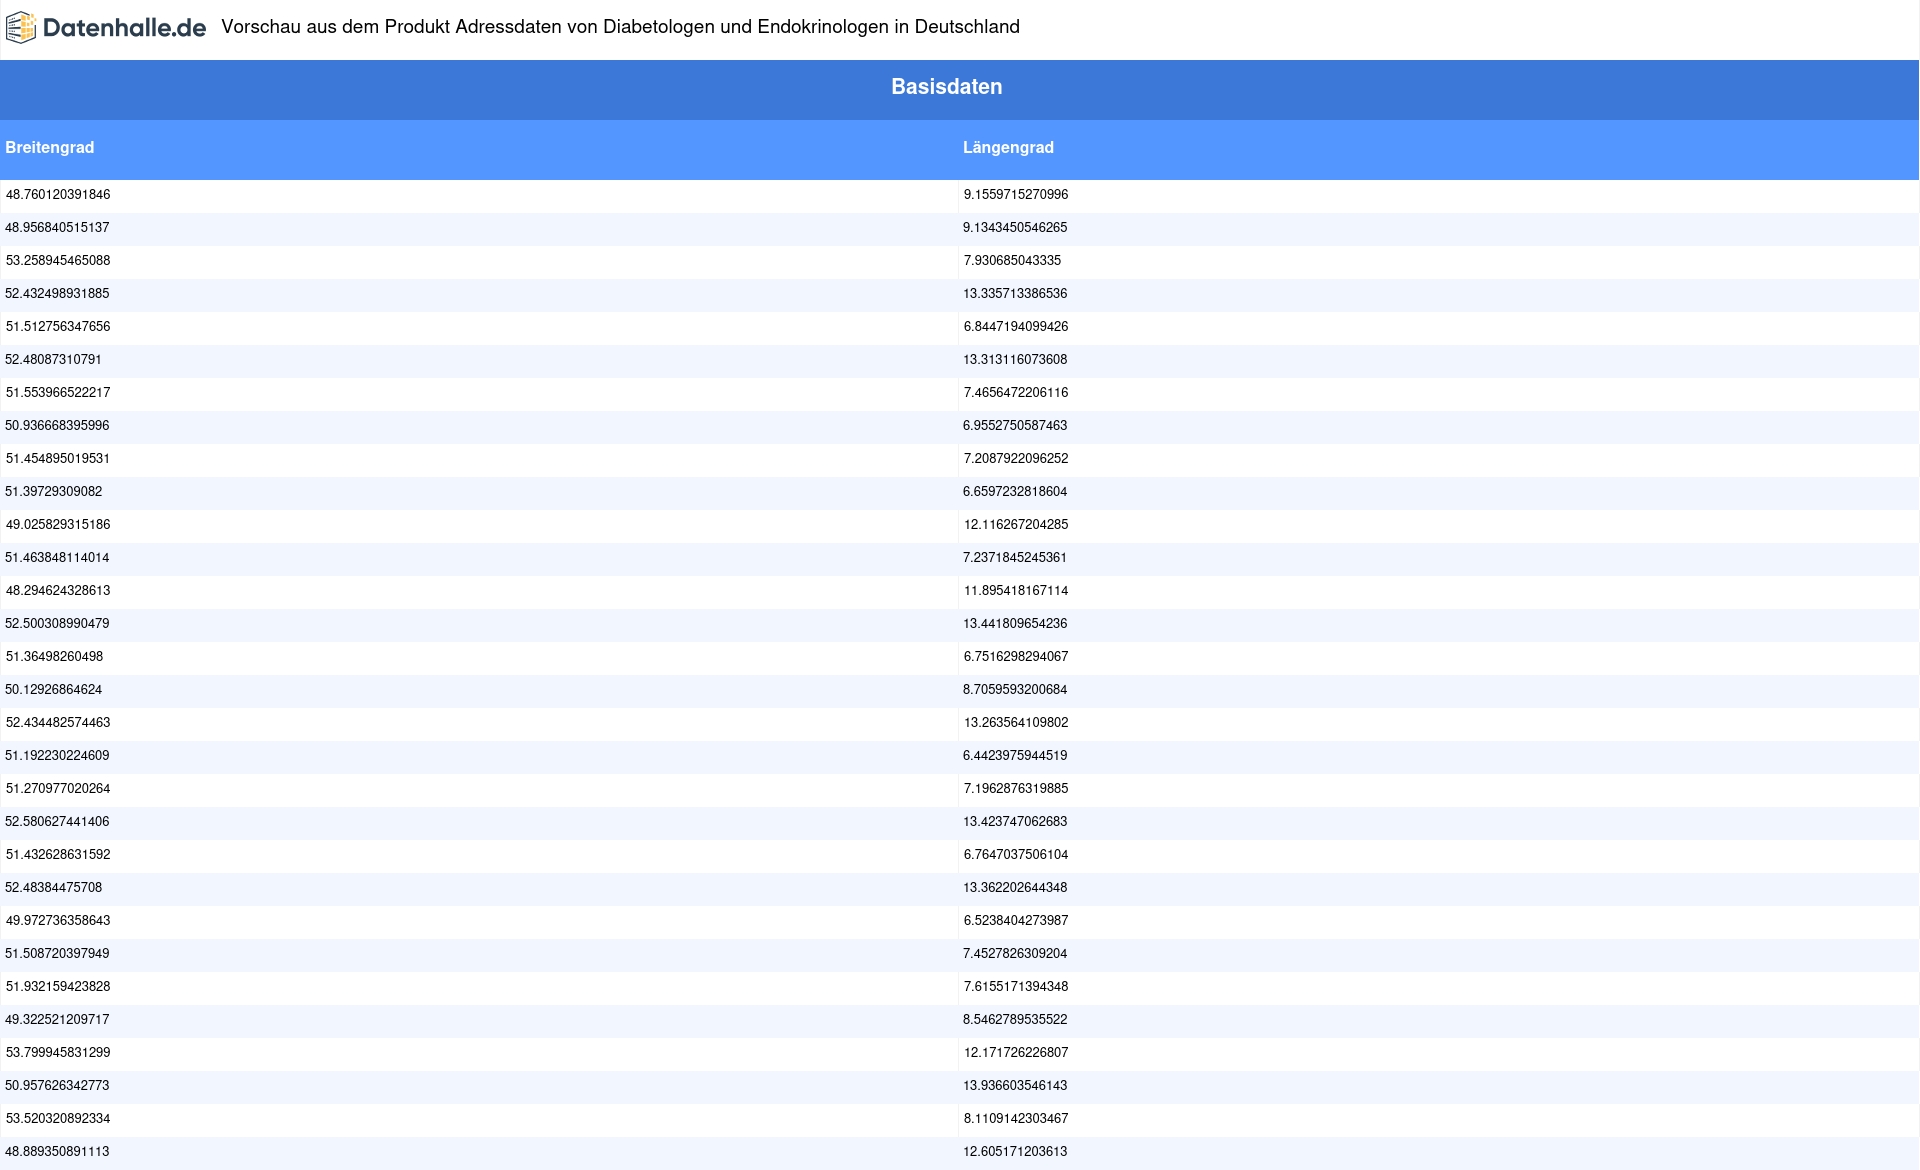Click longitude value 9.1343450546265

pos(1015,228)
